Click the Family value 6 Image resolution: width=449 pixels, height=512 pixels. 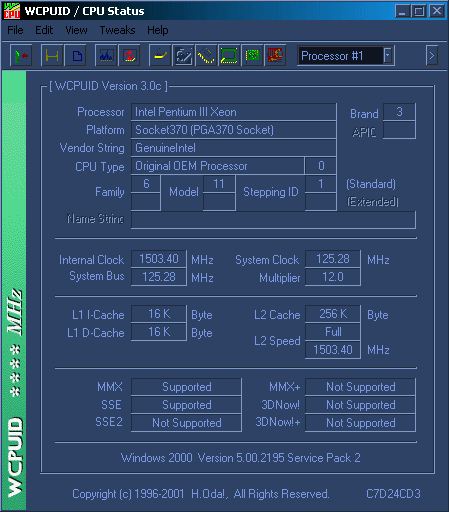[146, 184]
